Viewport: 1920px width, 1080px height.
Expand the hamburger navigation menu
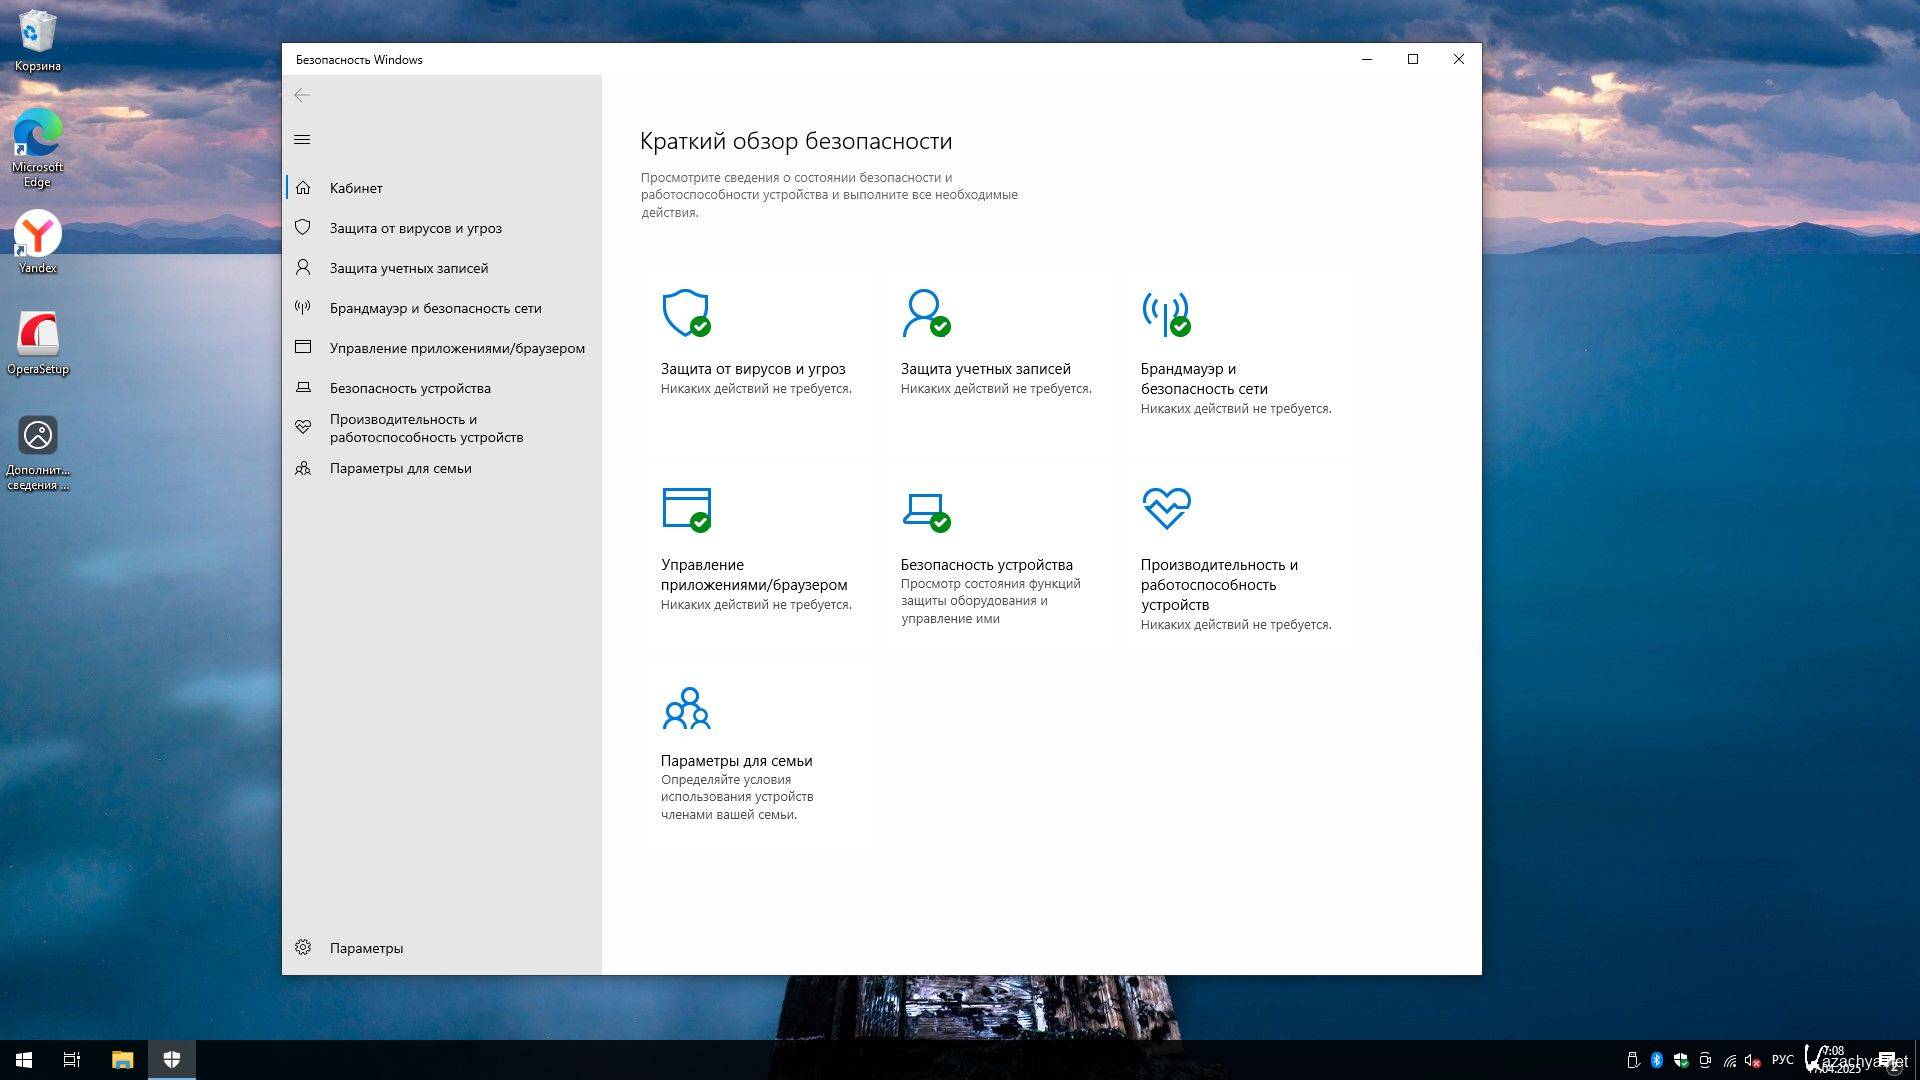pyautogui.click(x=302, y=139)
